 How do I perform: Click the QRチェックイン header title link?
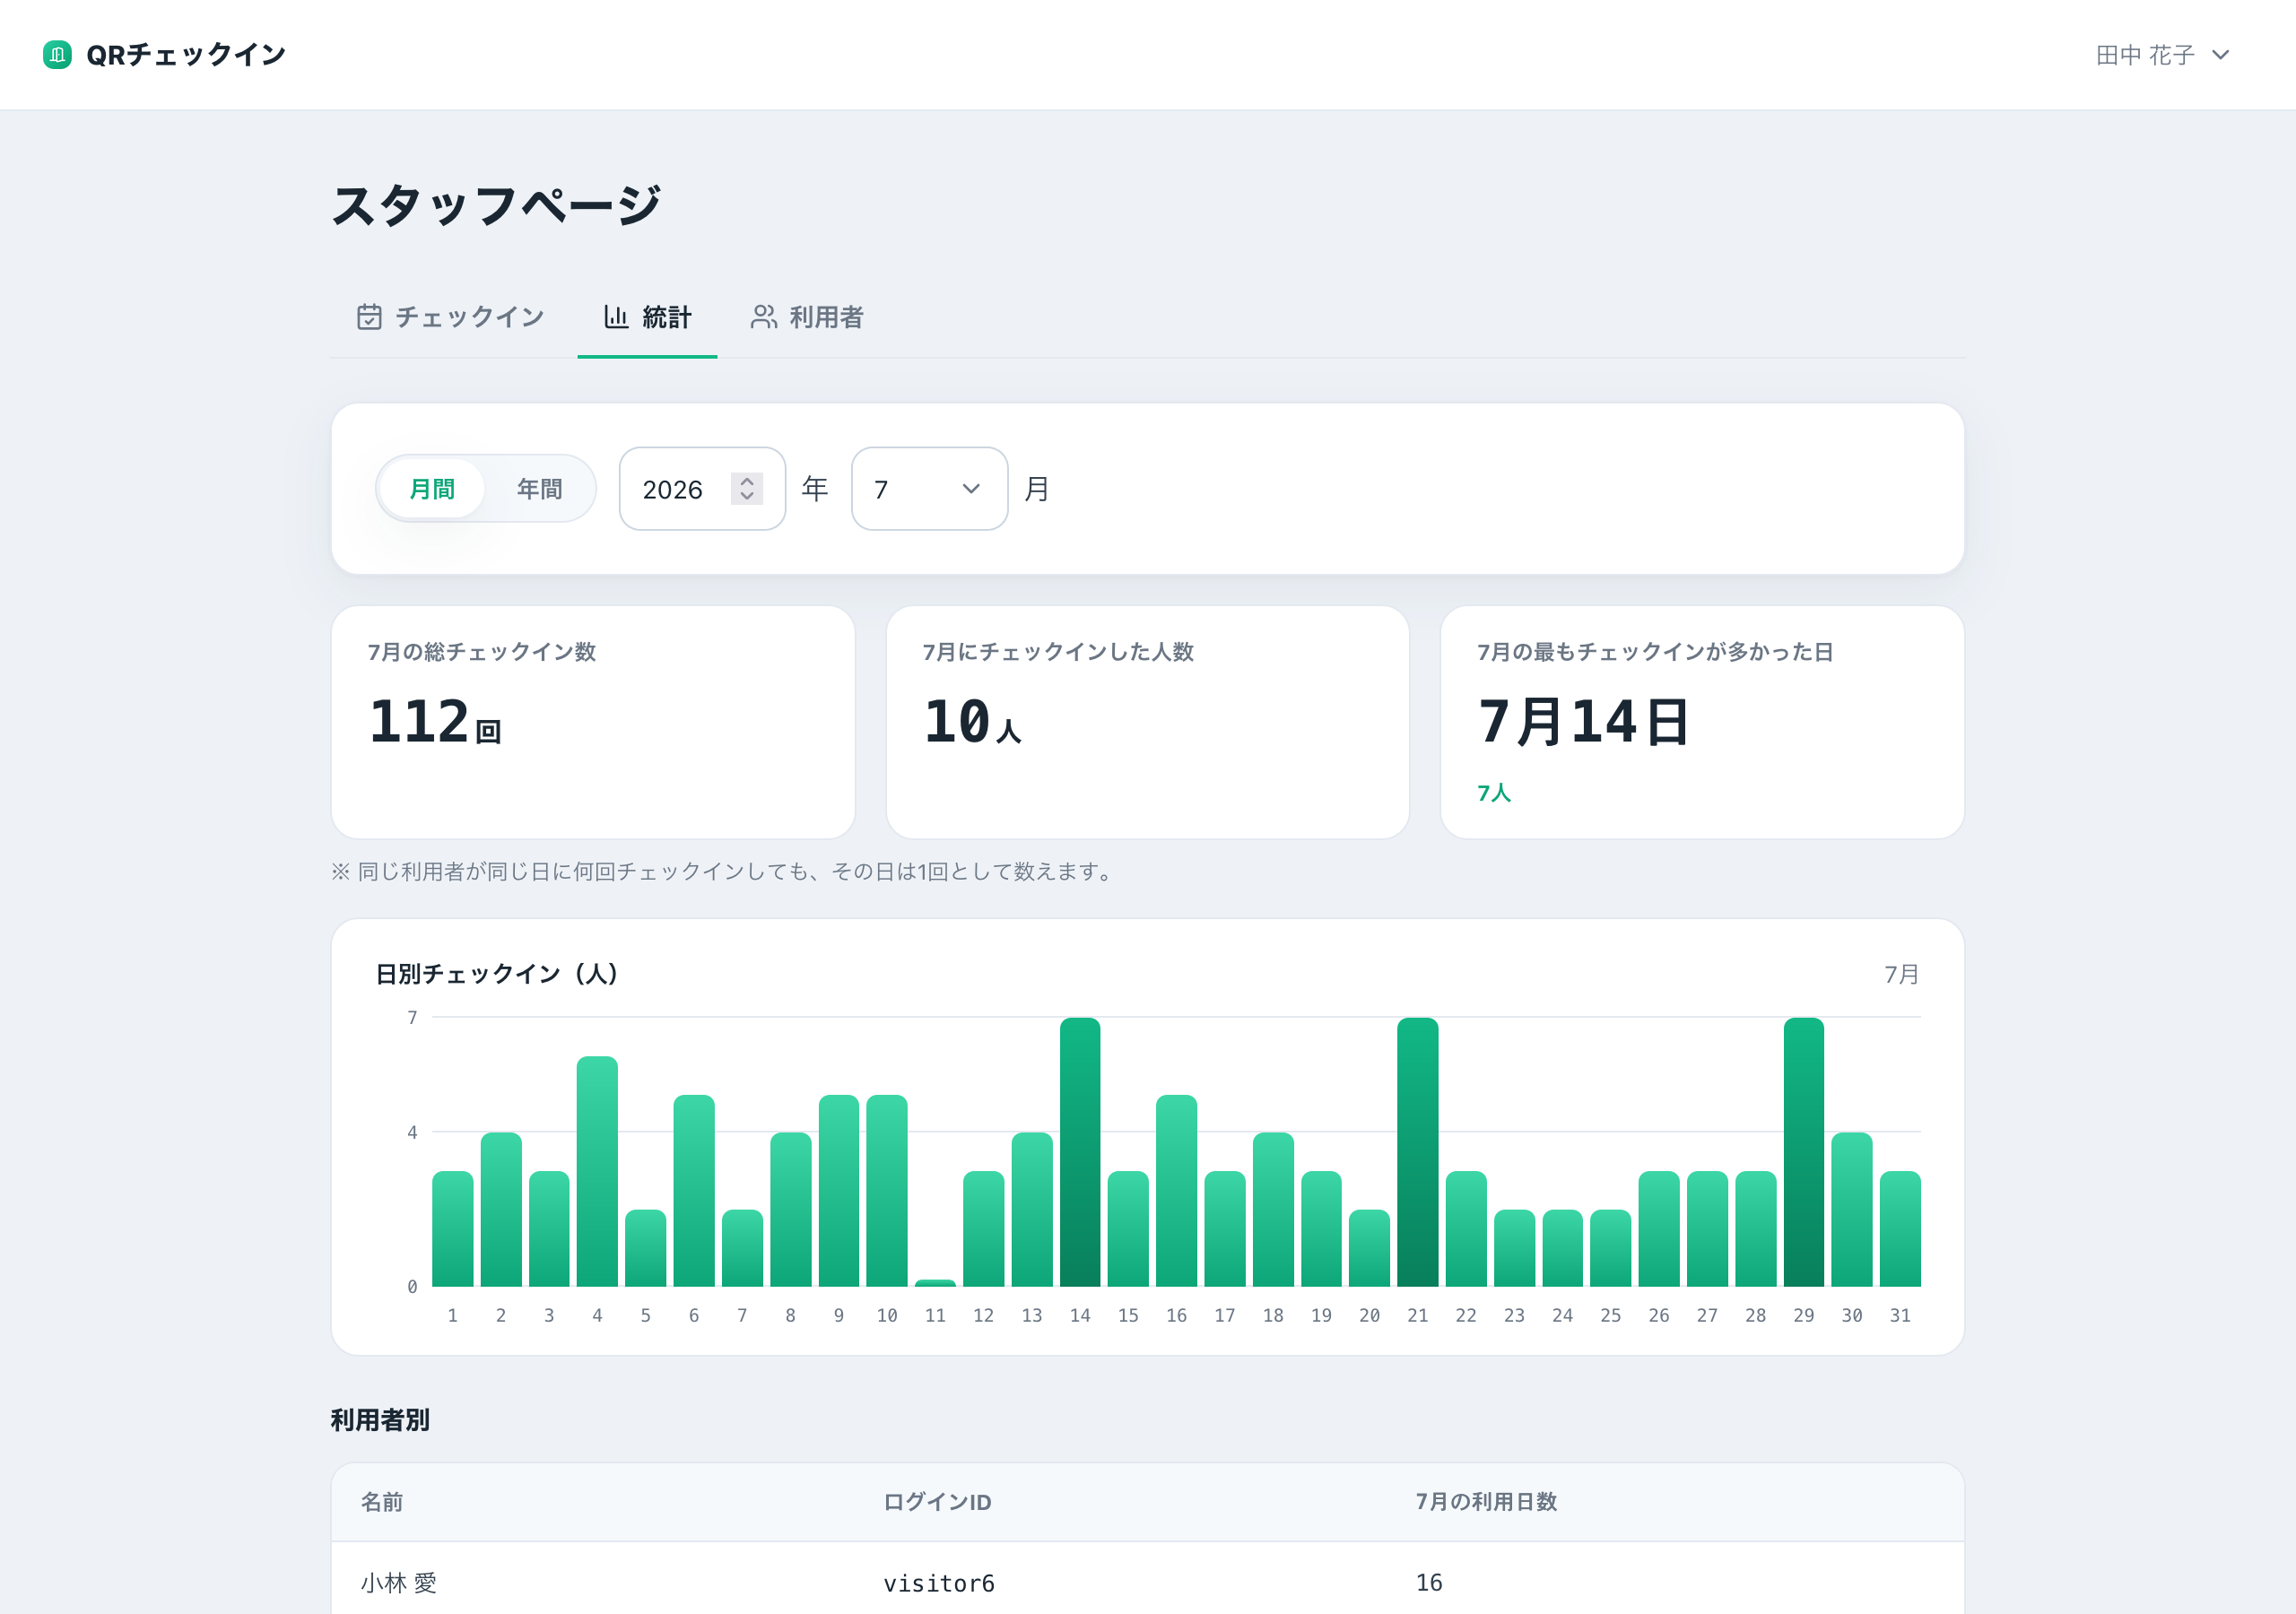[x=186, y=54]
